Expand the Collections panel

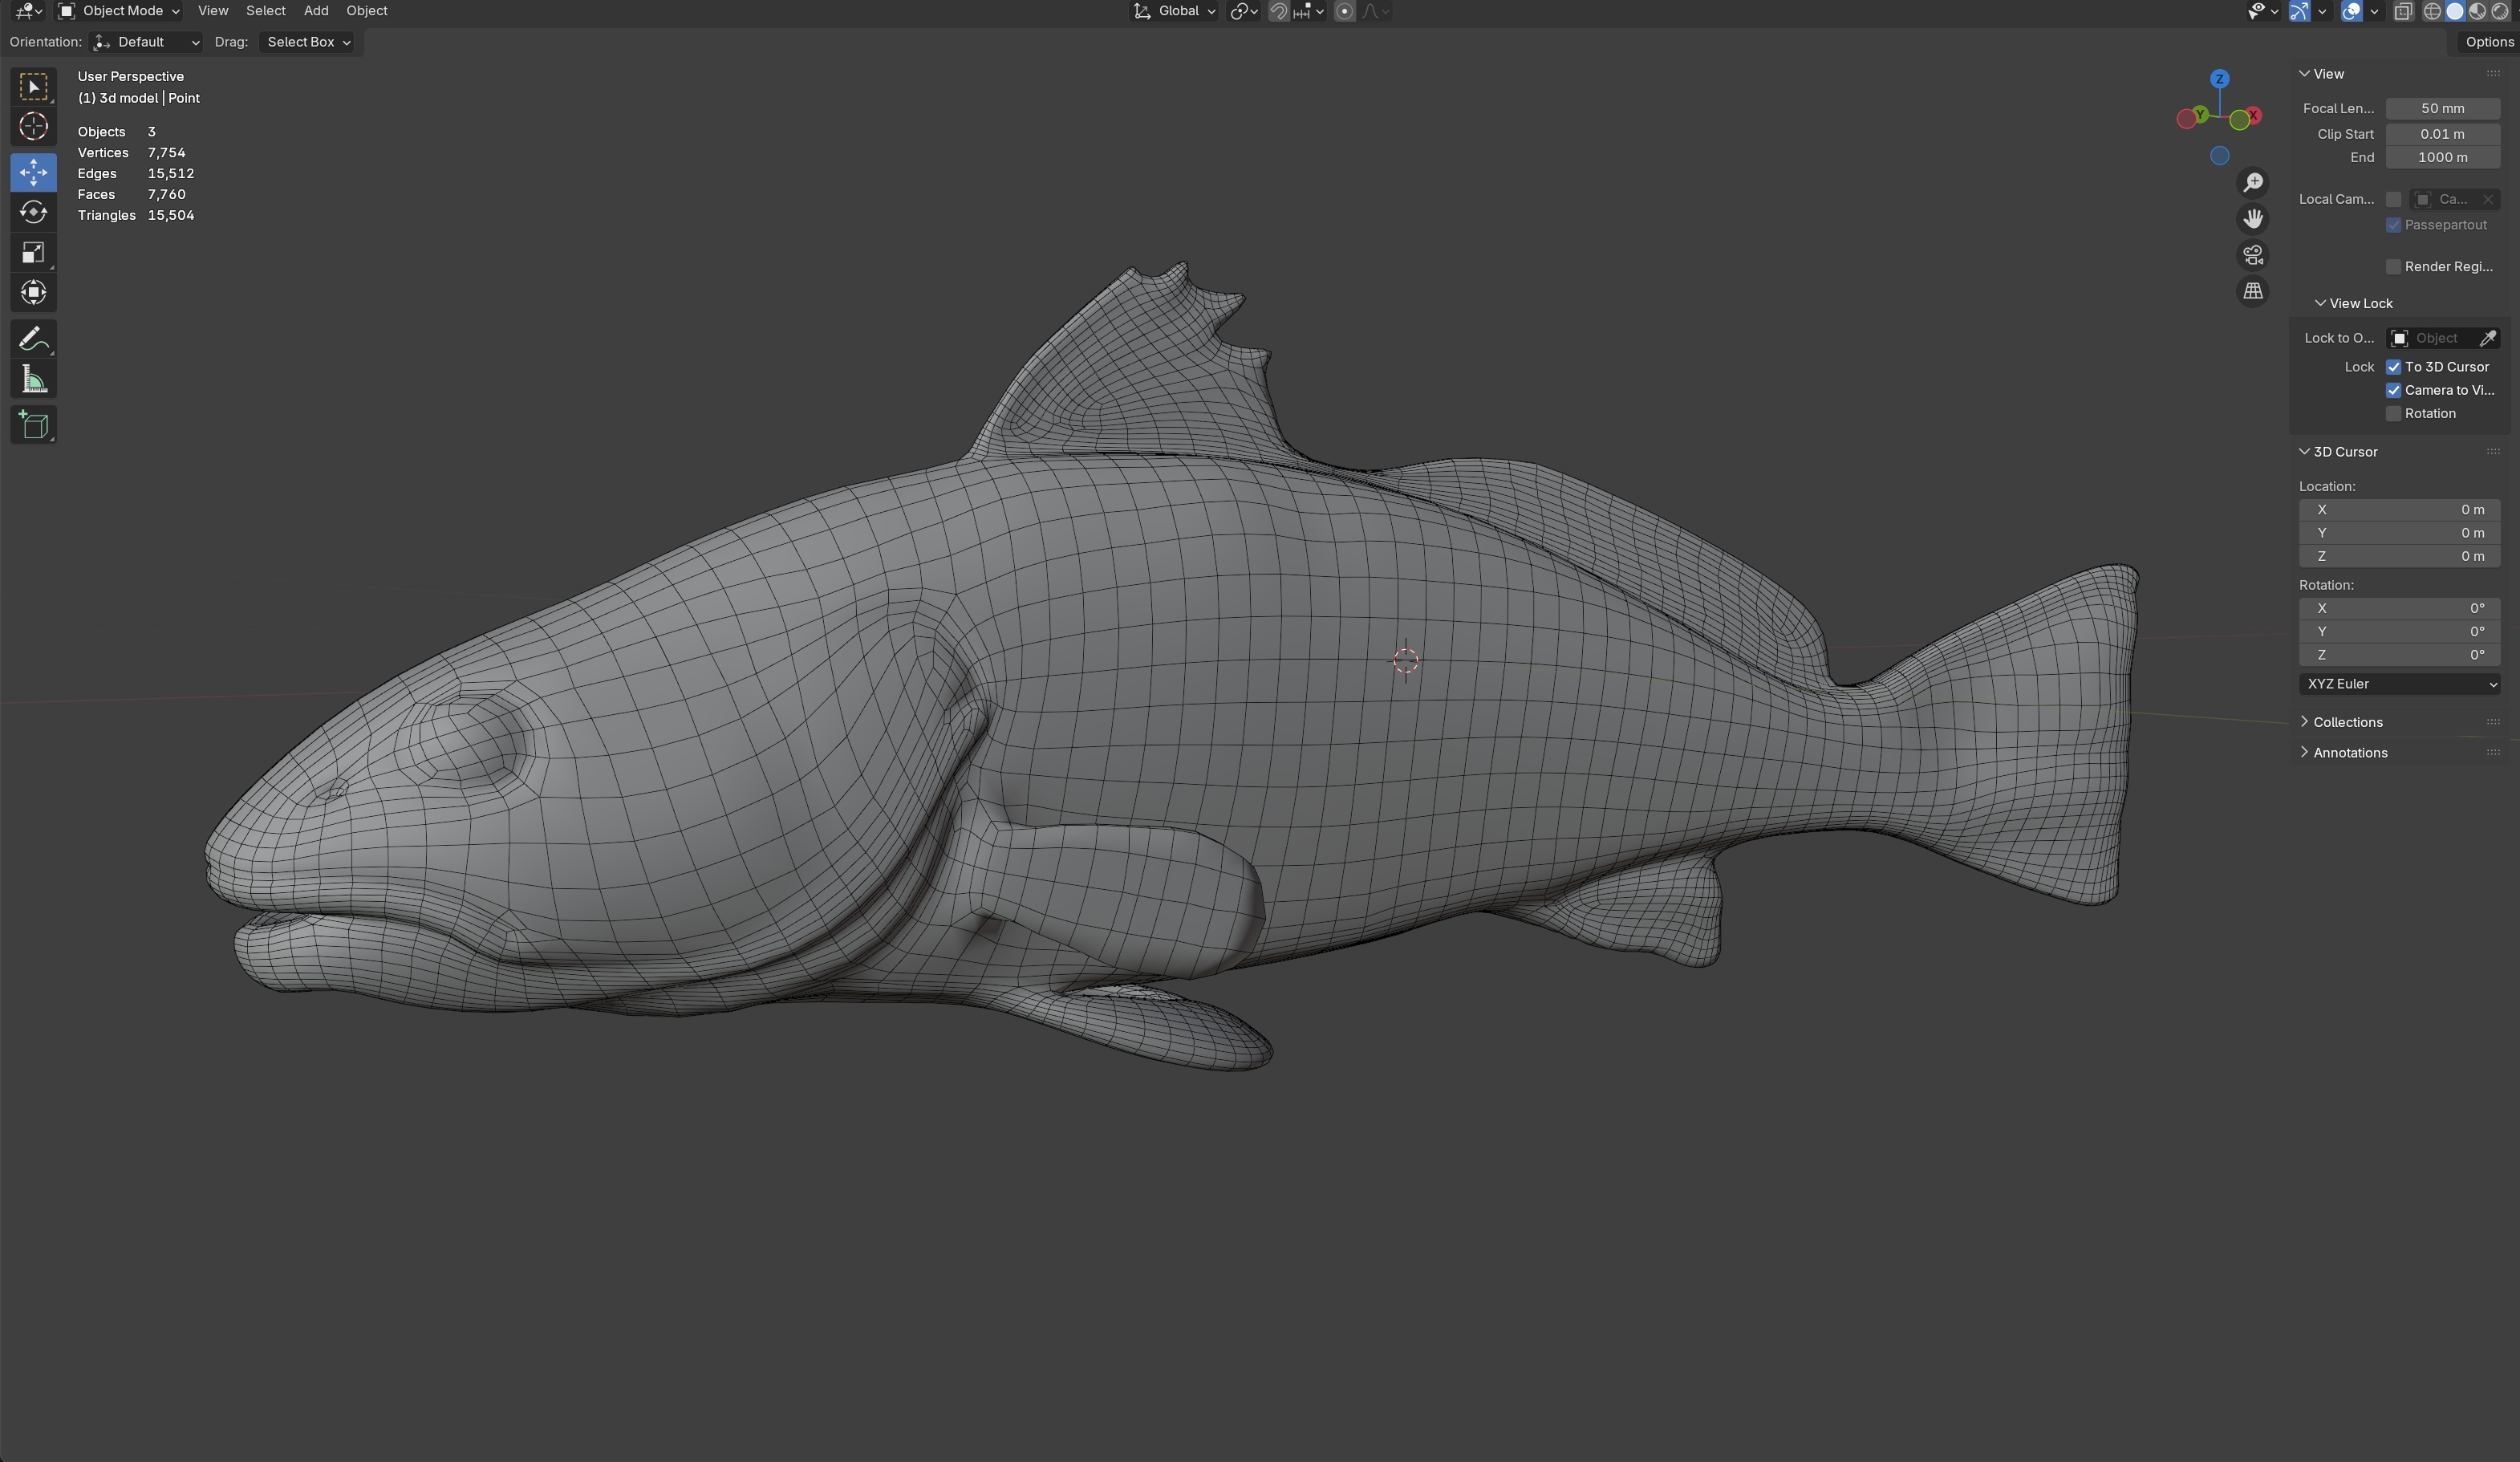2346,722
